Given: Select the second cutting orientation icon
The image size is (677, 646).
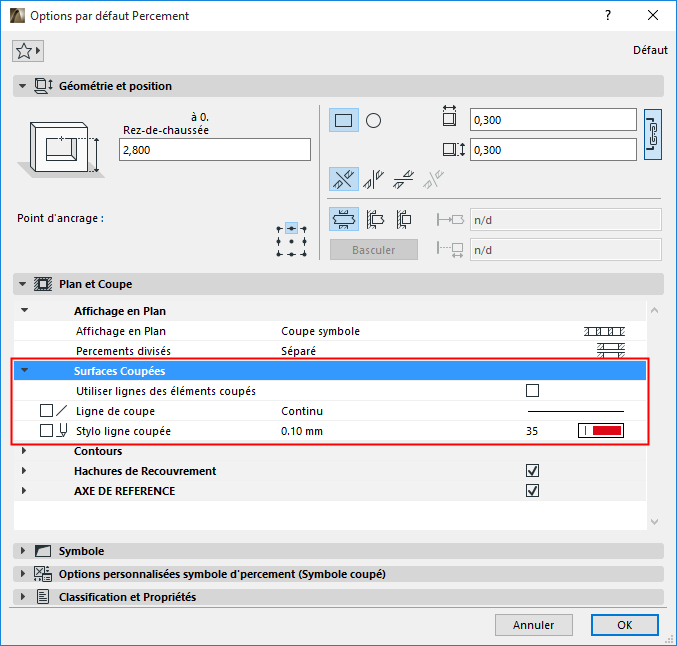Looking at the screenshot, I should [373, 179].
